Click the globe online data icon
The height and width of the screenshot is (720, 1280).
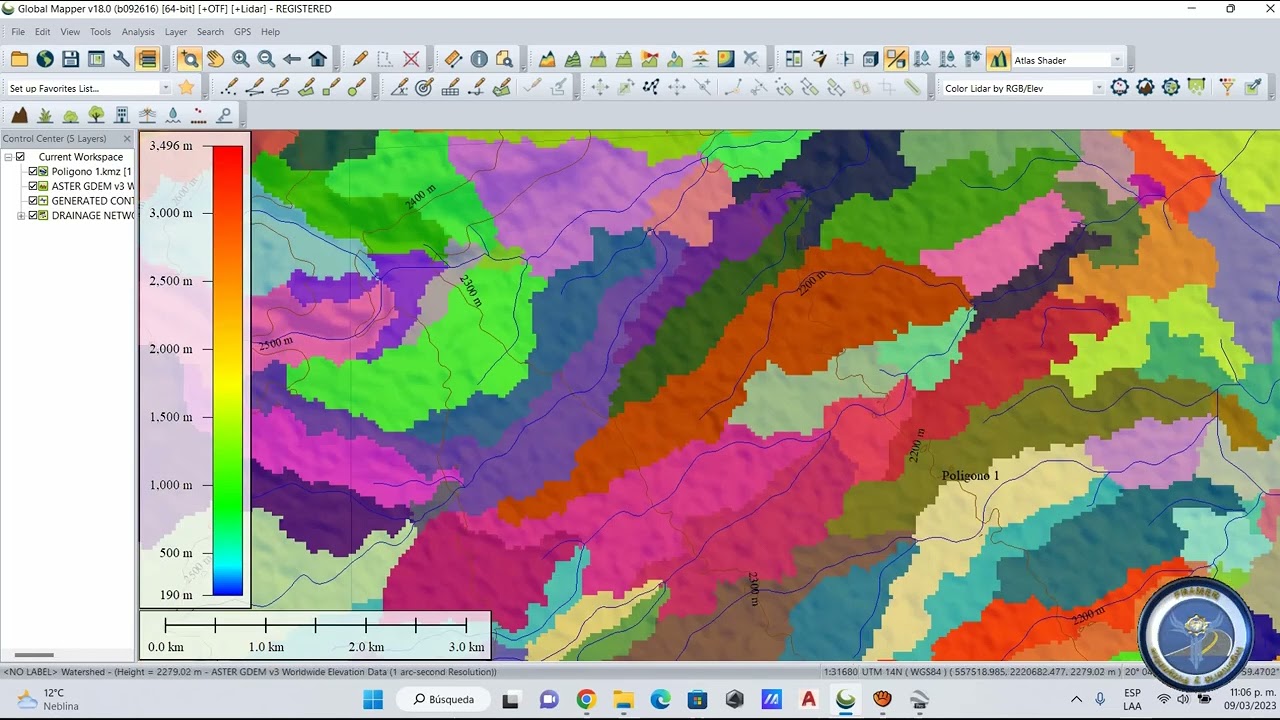[x=45, y=60]
